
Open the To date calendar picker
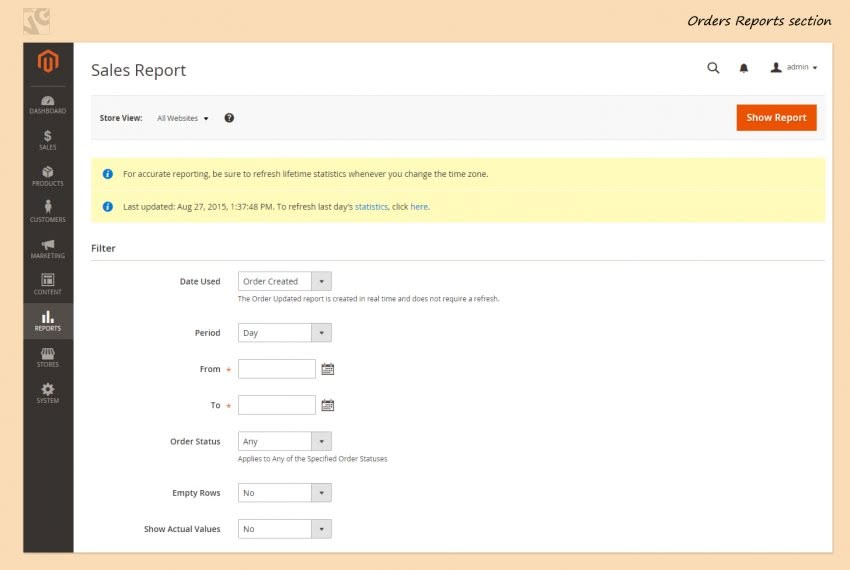[327, 405]
